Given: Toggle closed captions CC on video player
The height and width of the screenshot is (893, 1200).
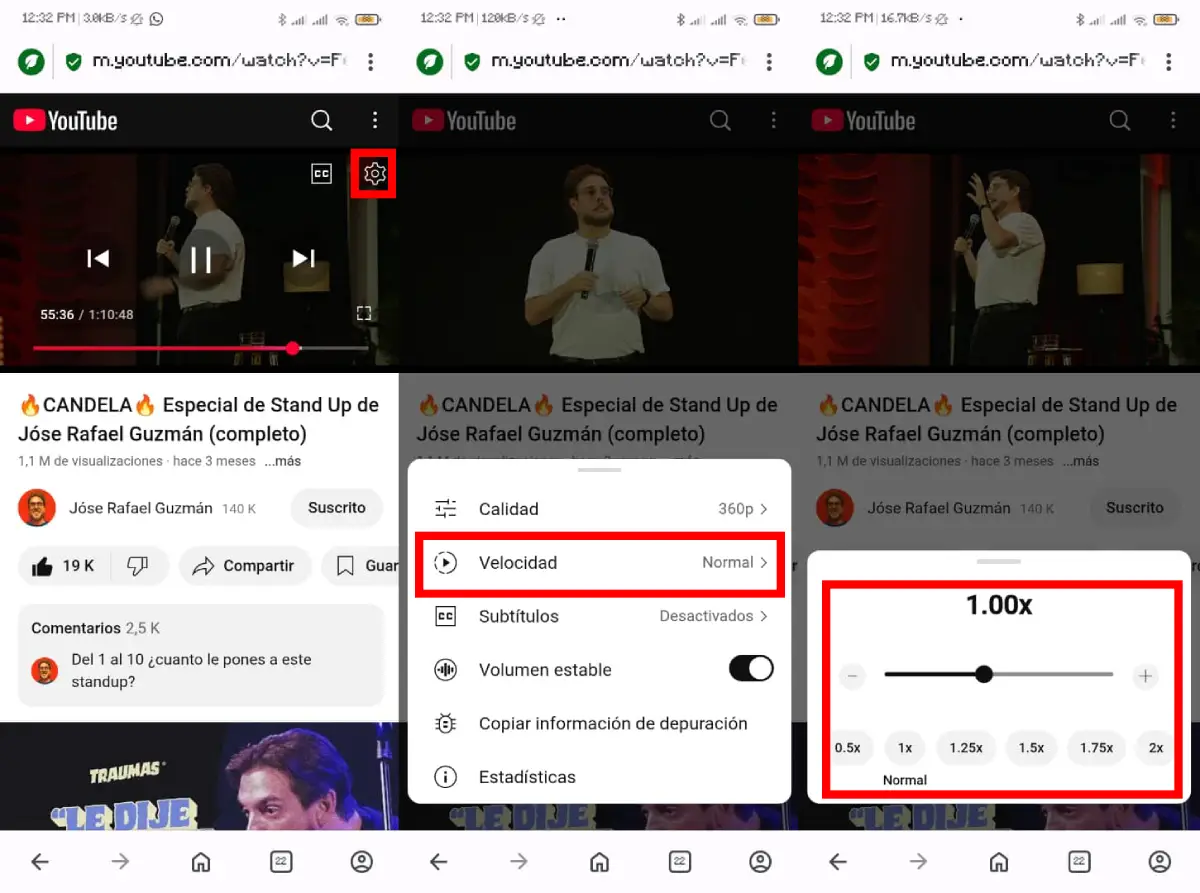Looking at the screenshot, I should coord(321,174).
